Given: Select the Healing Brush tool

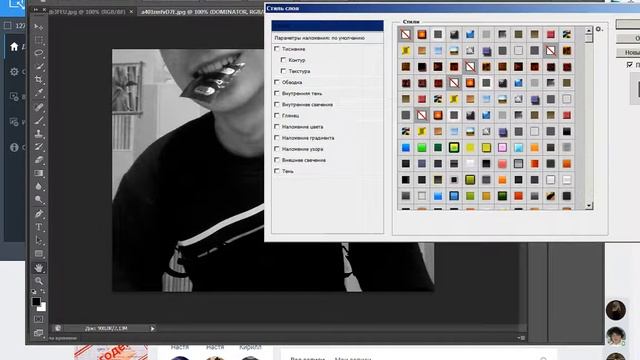Looking at the screenshot, I should coord(39,107).
